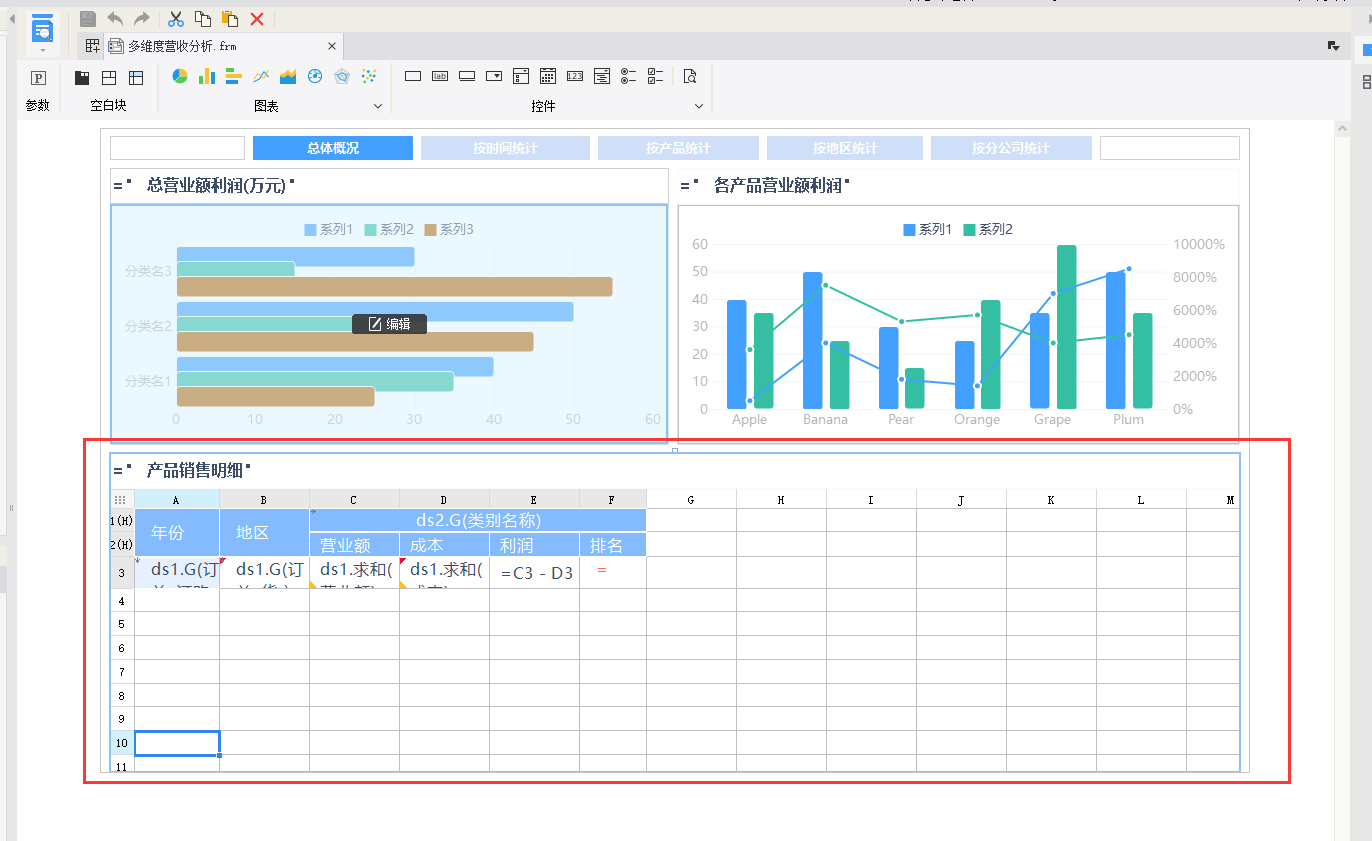
Task: Click the 编辑 button on the bar chart
Action: [x=389, y=324]
